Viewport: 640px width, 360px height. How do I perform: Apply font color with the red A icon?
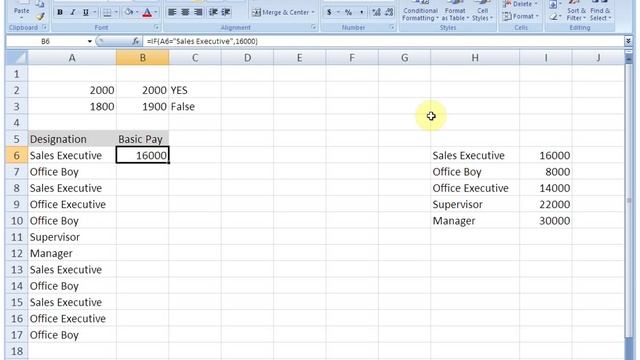(x=147, y=13)
